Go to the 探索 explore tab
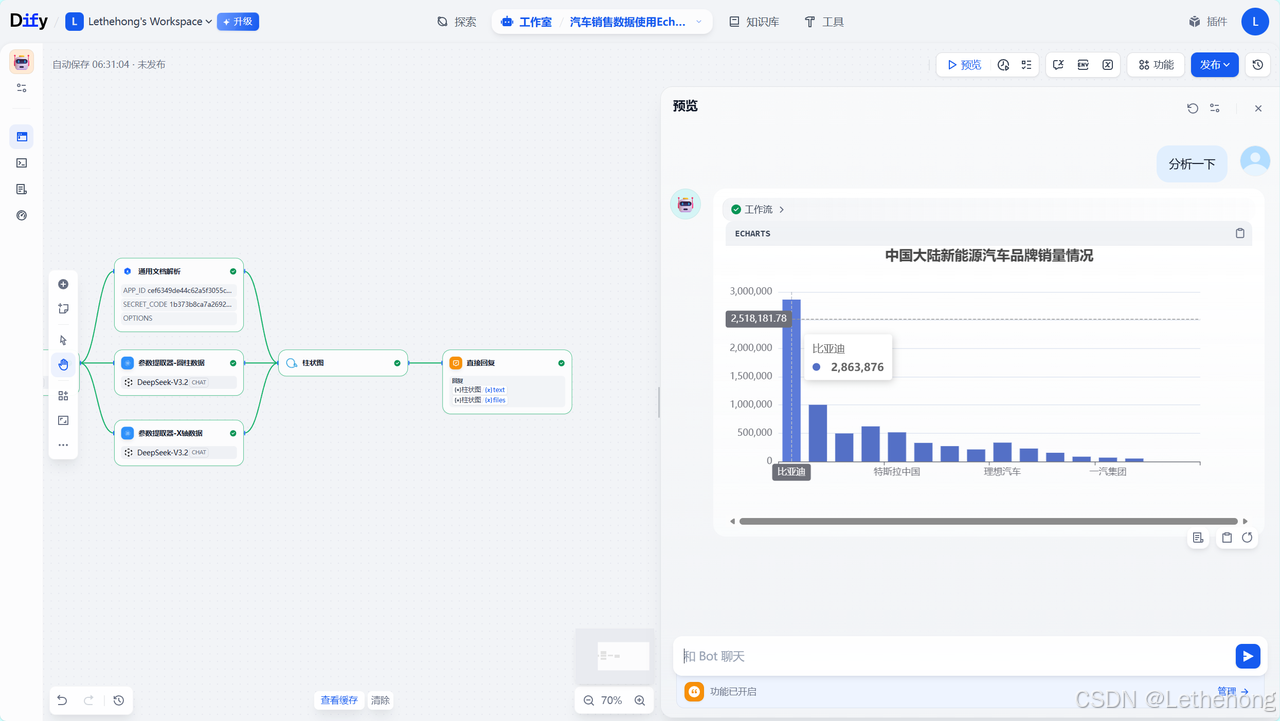Image resolution: width=1280 pixels, height=721 pixels. [457, 21]
